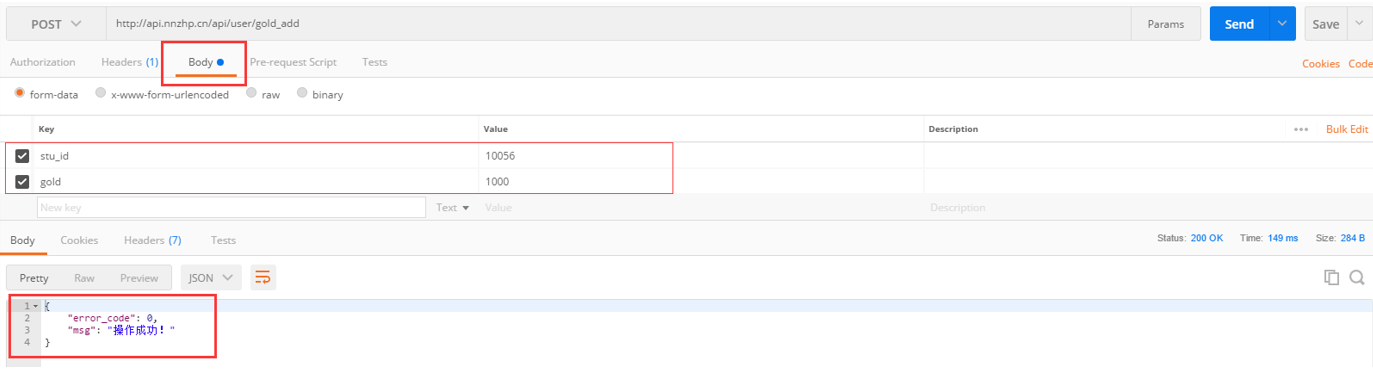The height and width of the screenshot is (374, 1373).
Task: Open the Text type dropdown for new key
Action: coord(452,207)
